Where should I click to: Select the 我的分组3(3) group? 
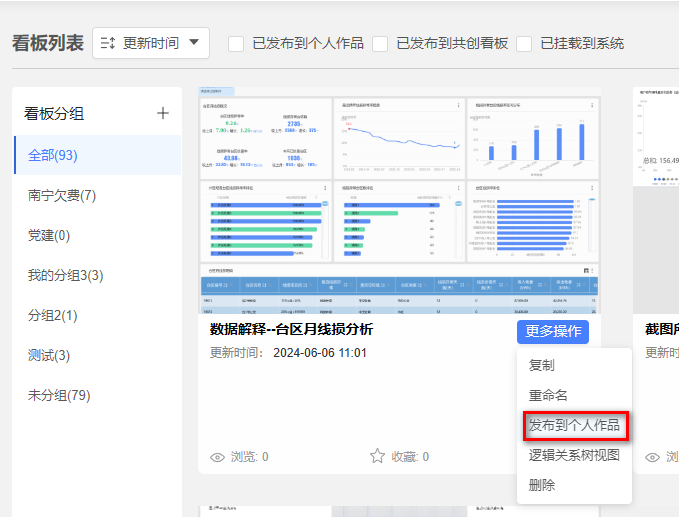coord(66,275)
